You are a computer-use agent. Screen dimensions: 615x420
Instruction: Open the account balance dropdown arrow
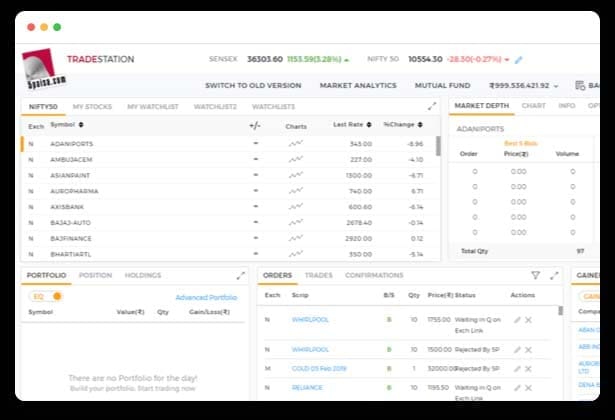[x=556, y=86]
